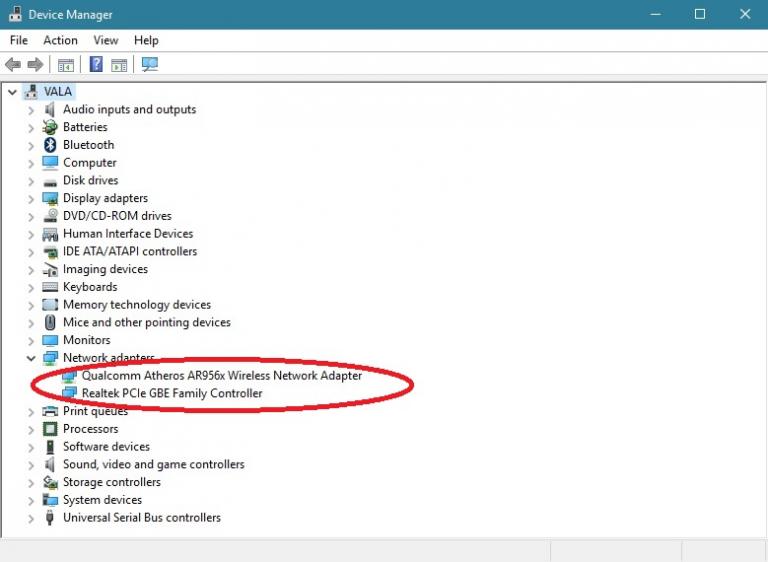
Task: Click the Processors category icon
Action: tap(50, 429)
